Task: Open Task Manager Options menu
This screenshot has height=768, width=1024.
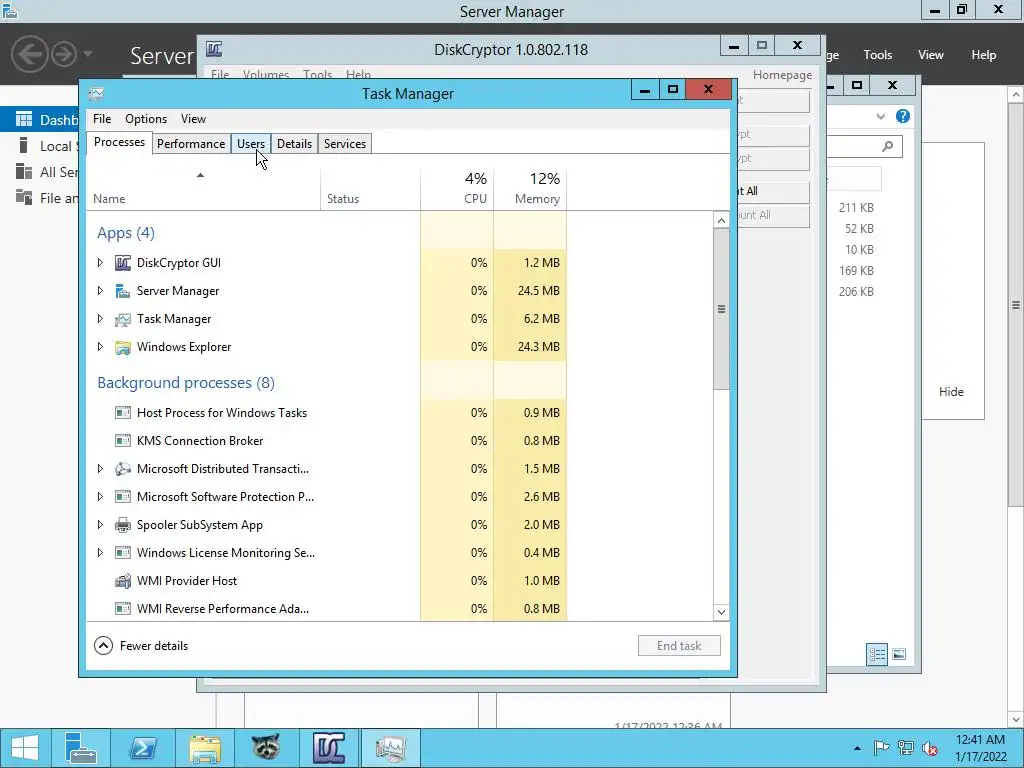Action: click(146, 119)
